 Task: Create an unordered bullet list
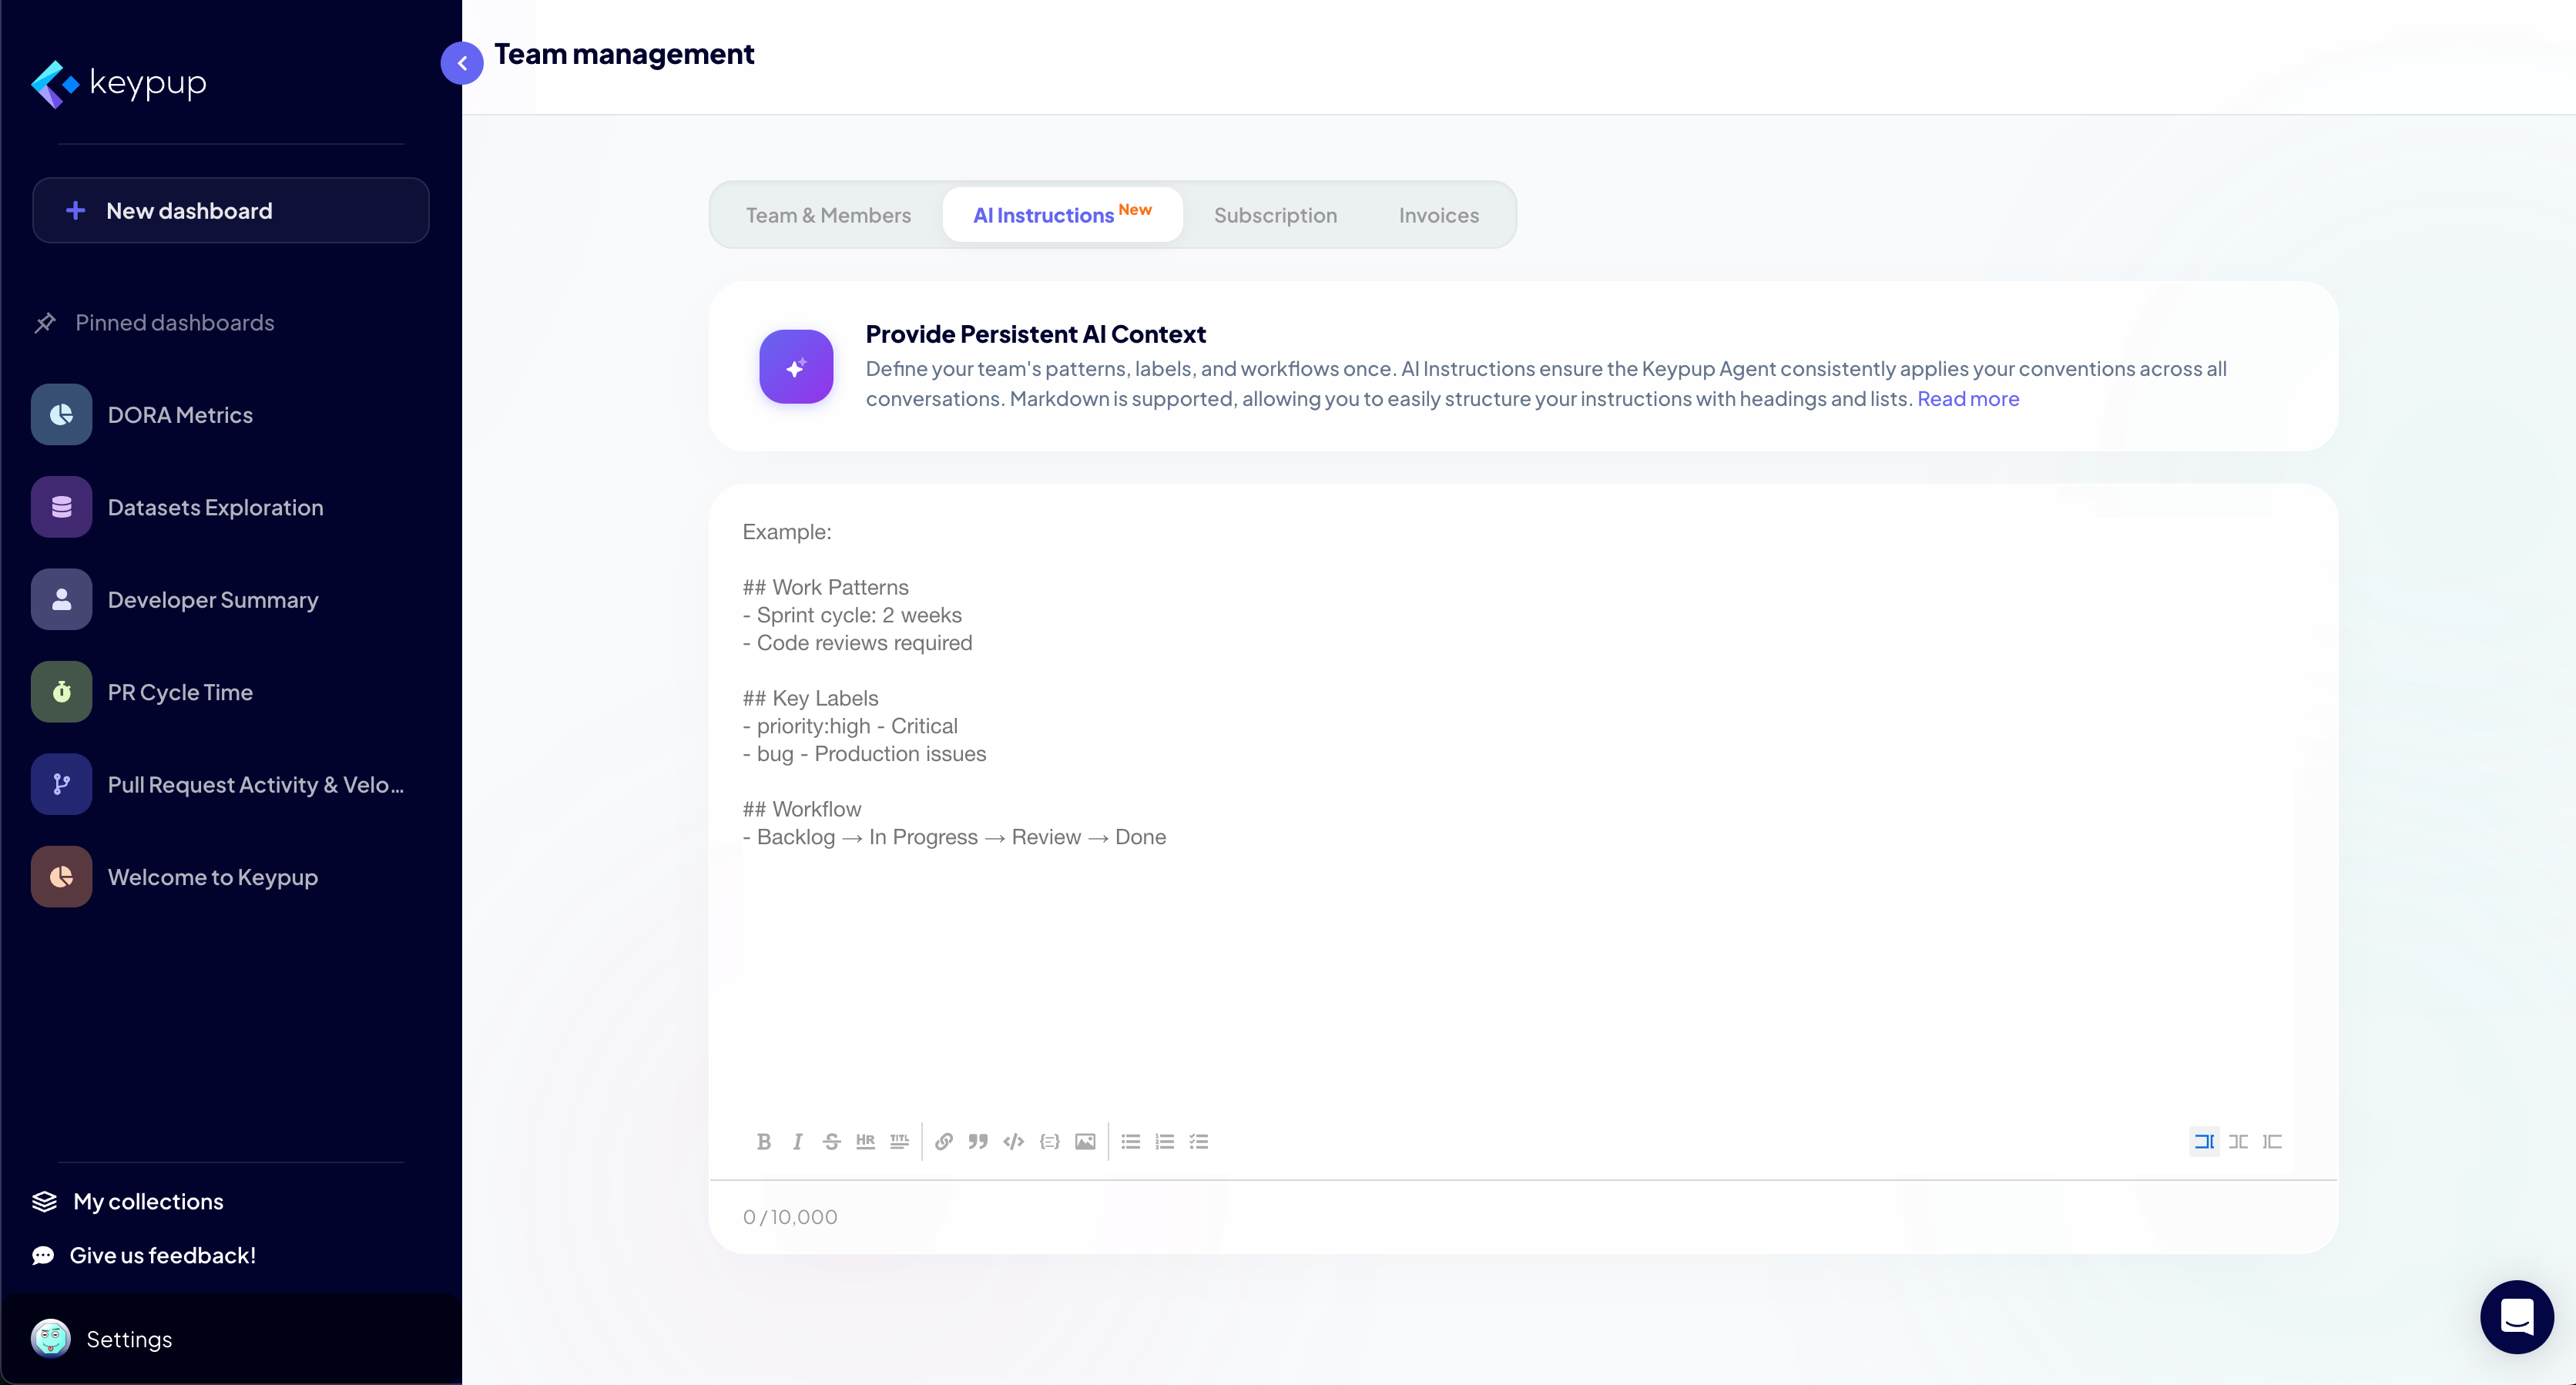(1131, 1141)
